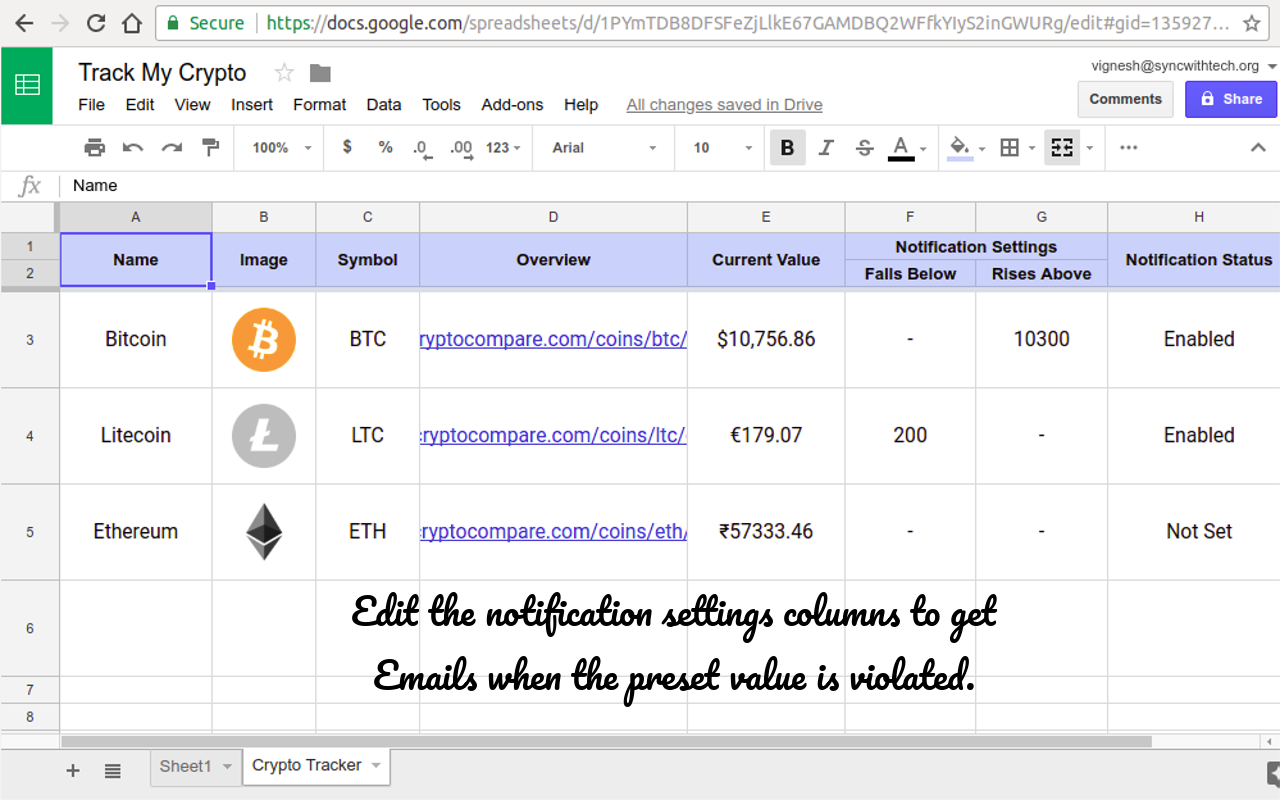Click the Share button
Screen dimensions: 1280x800
1231,99
